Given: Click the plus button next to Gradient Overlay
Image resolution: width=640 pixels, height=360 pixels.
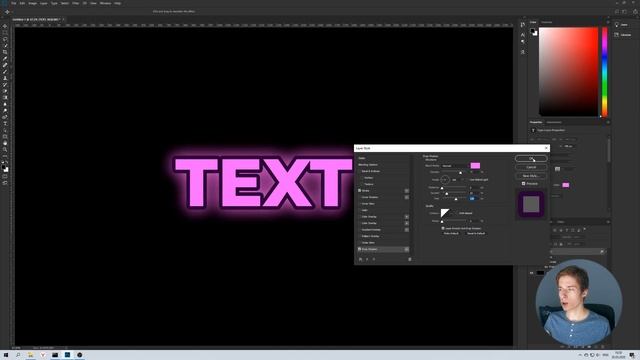Looking at the screenshot, I should pos(407,230).
